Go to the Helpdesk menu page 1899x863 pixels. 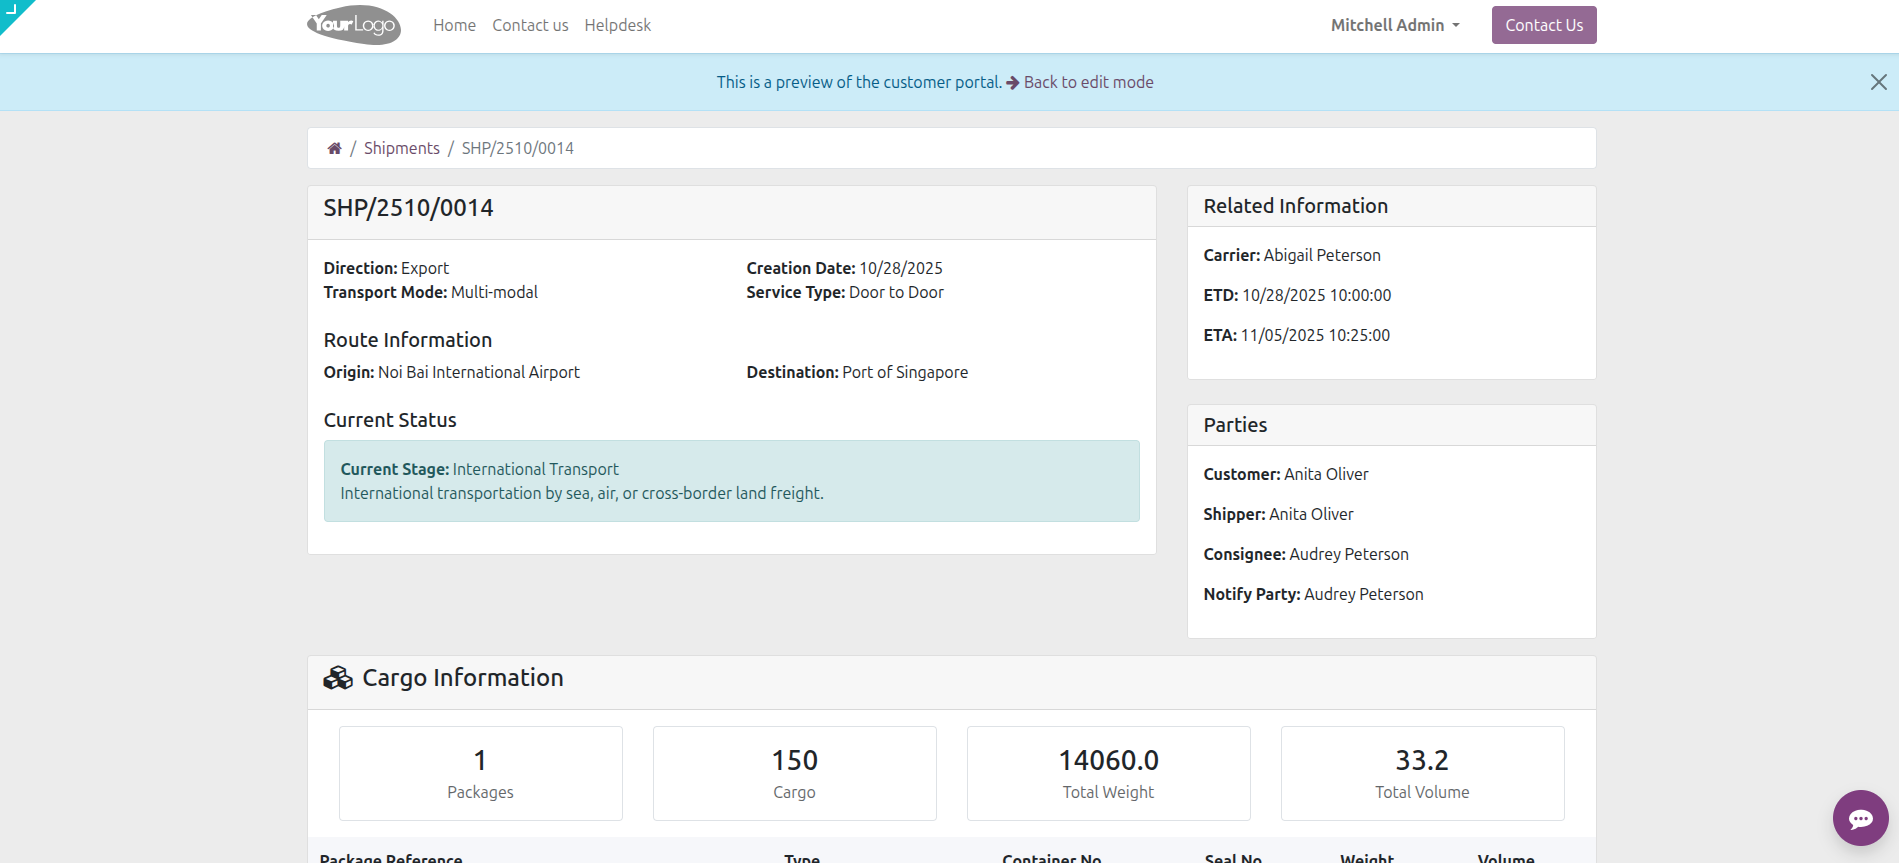coord(617,25)
